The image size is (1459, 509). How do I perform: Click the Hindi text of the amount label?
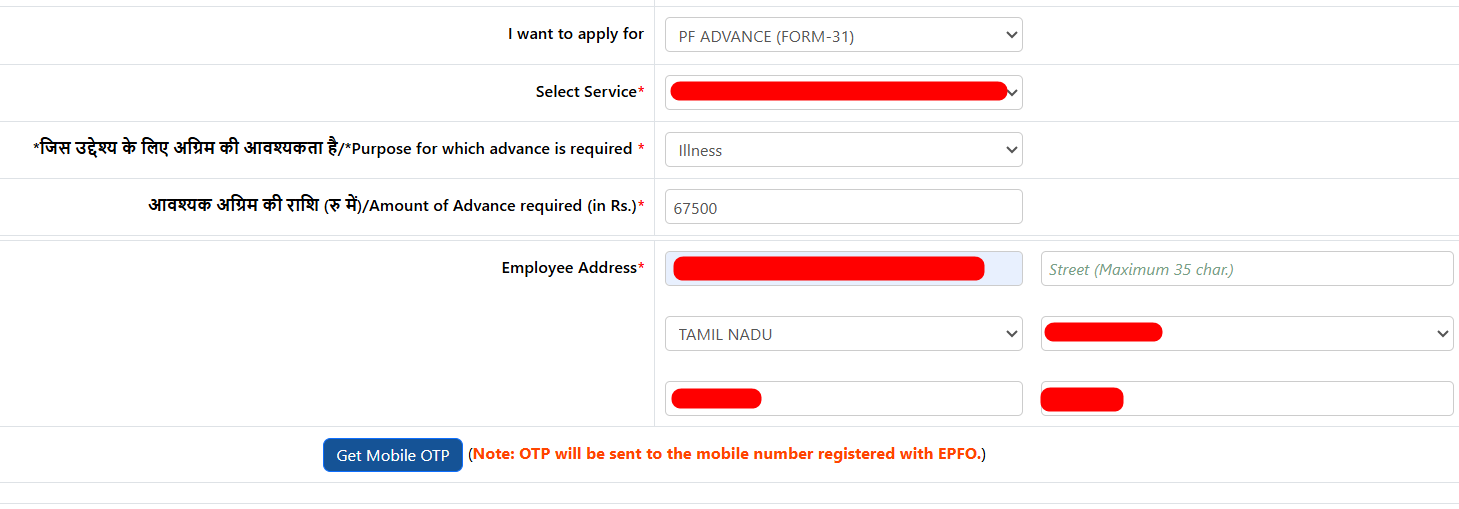(253, 206)
